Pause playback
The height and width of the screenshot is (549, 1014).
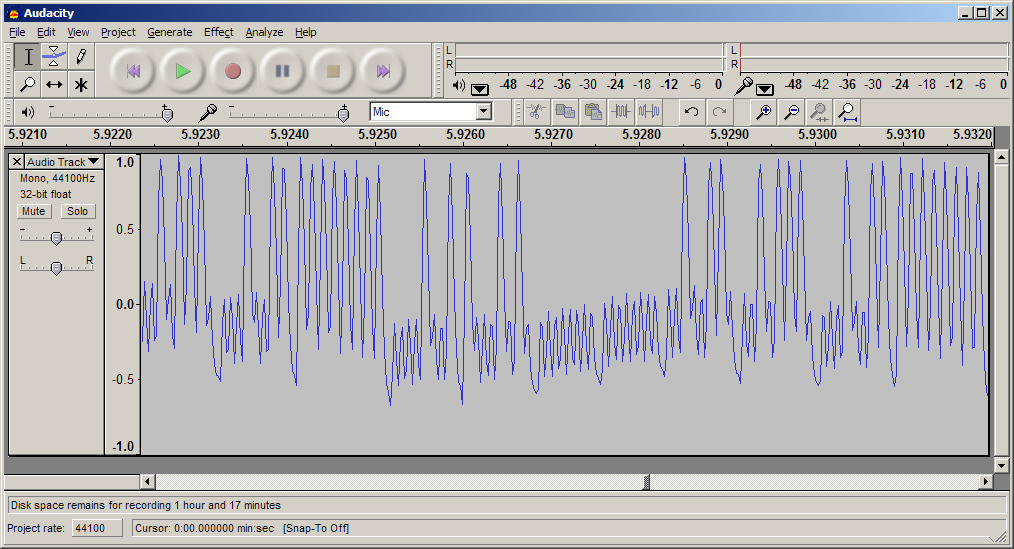pyautogui.click(x=283, y=71)
